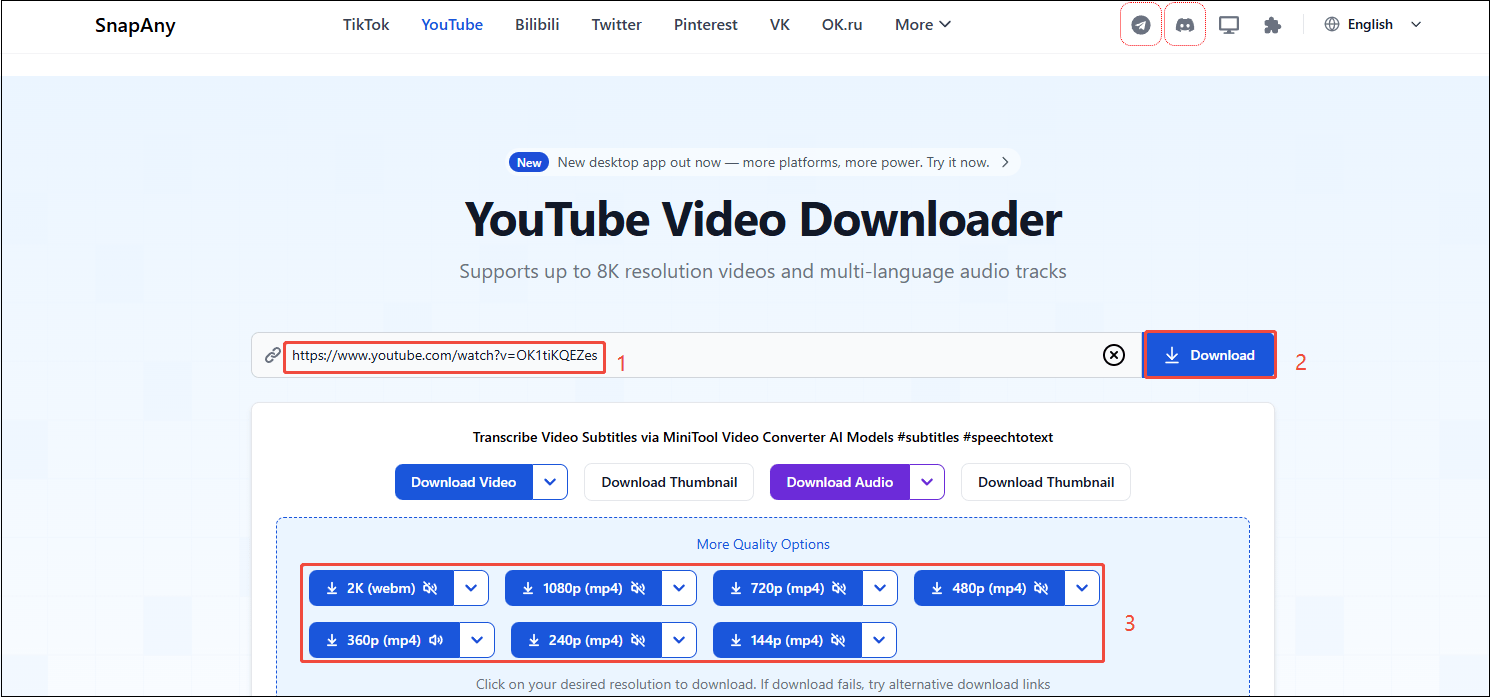
Task: Open the More navigation menu
Action: 921,23
